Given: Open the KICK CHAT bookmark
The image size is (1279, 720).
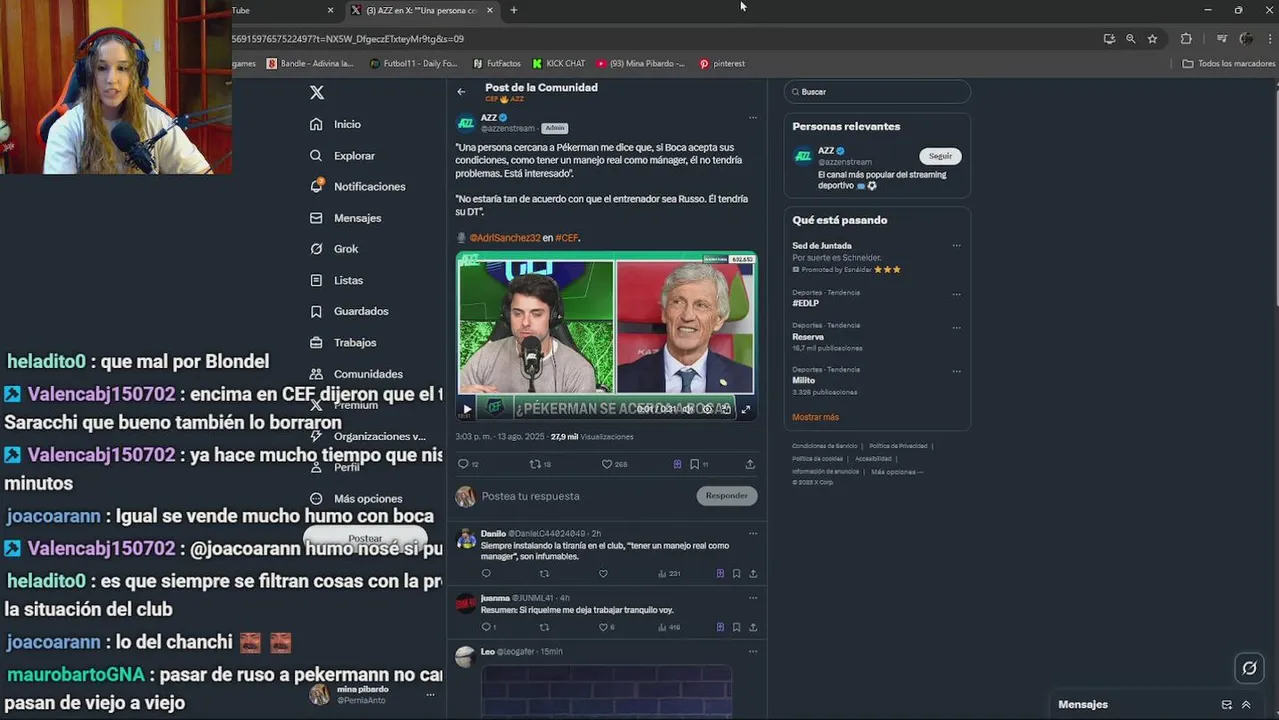Looking at the screenshot, I should [558, 63].
